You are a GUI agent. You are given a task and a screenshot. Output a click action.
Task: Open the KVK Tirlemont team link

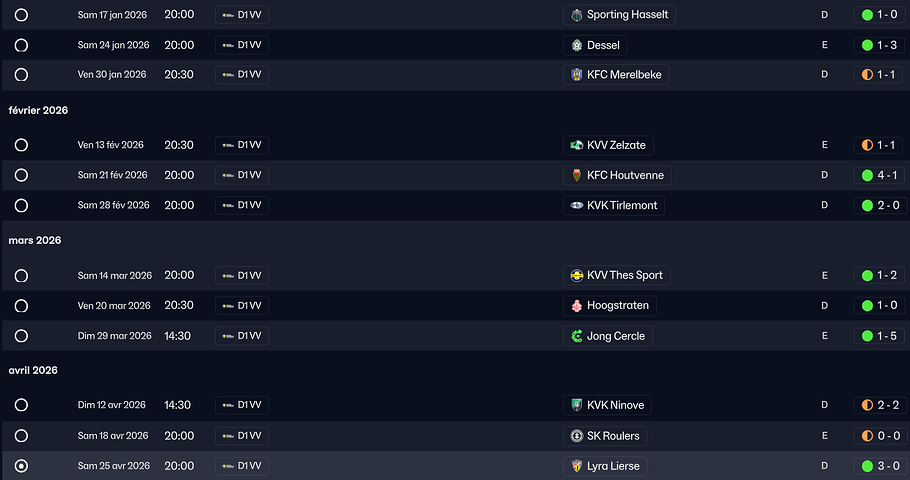point(624,205)
